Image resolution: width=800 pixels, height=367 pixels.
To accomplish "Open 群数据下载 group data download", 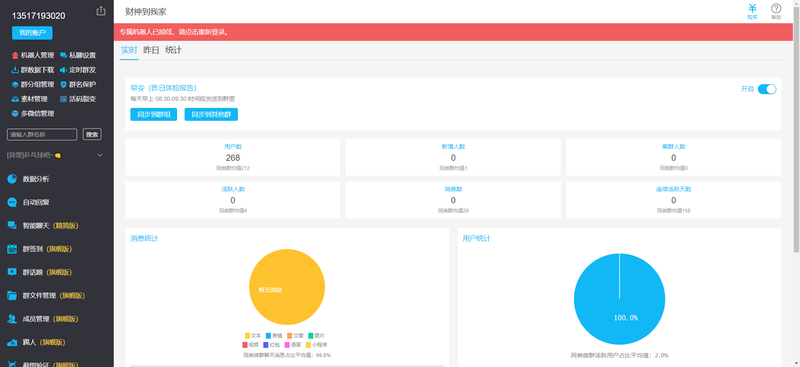I will (33, 70).
